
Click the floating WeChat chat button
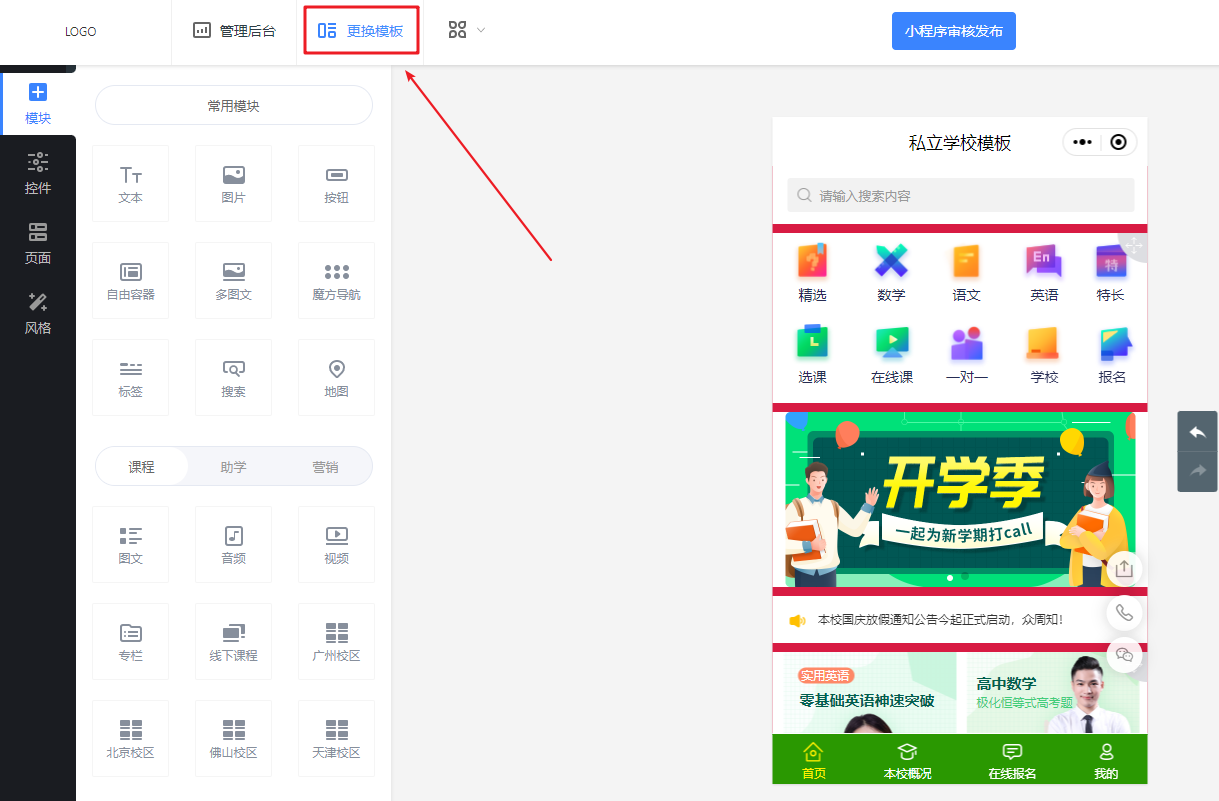point(1125,655)
